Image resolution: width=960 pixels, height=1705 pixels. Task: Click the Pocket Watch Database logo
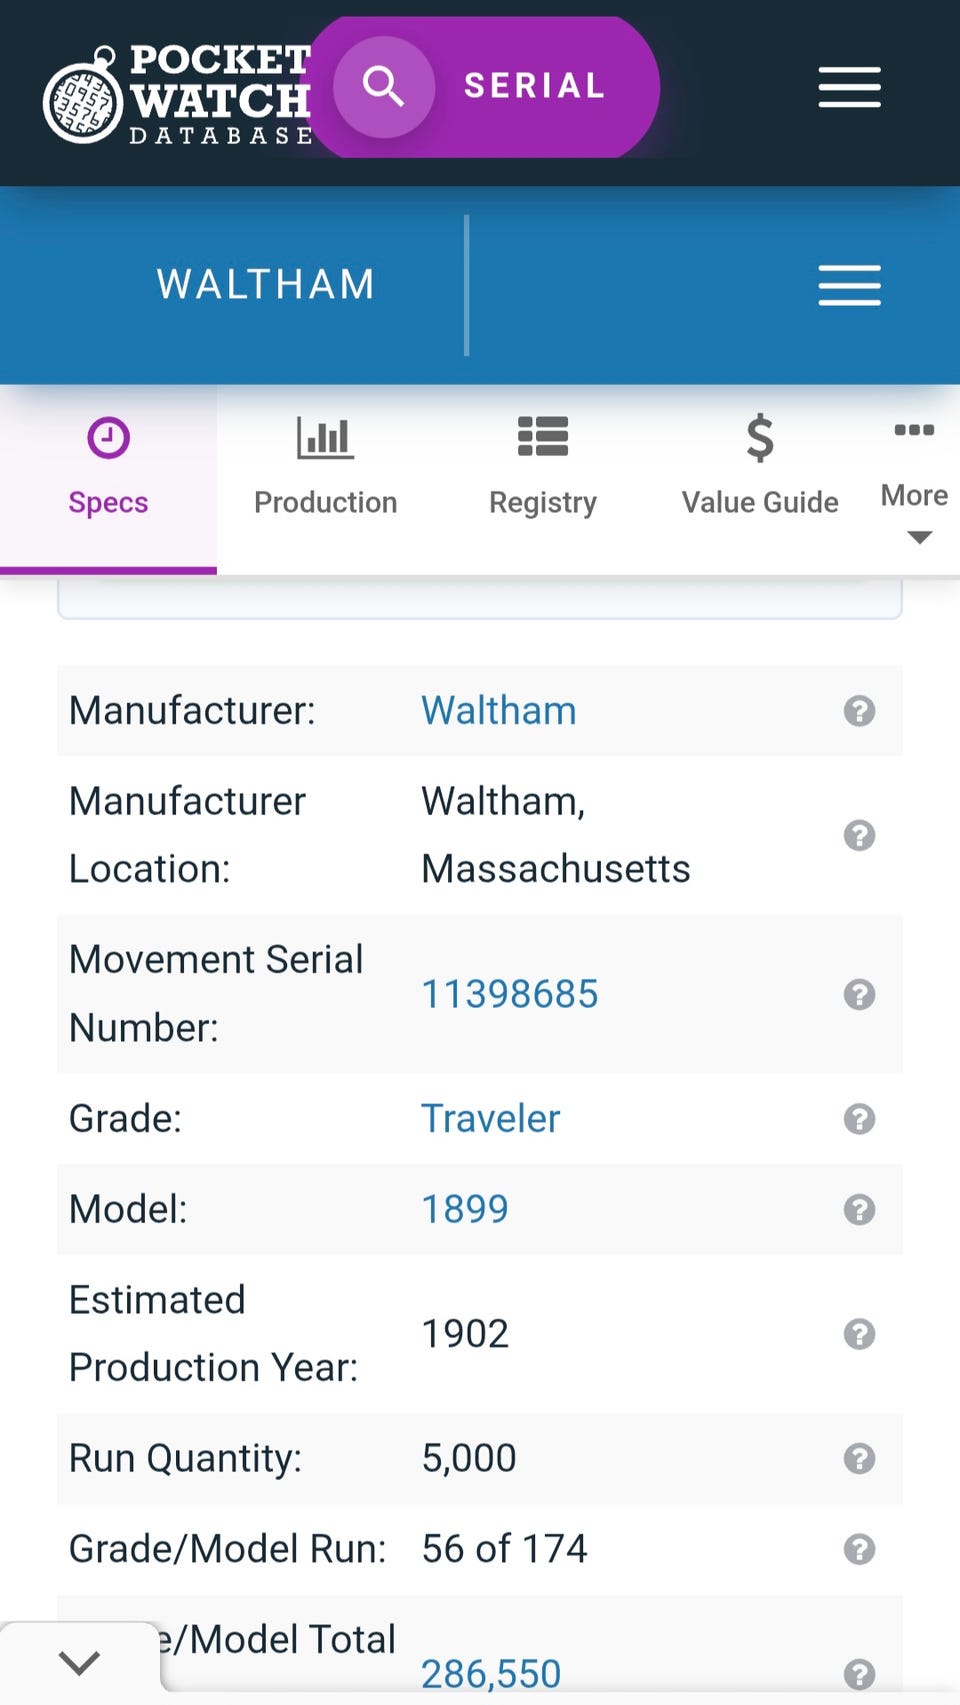(x=178, y=94)
